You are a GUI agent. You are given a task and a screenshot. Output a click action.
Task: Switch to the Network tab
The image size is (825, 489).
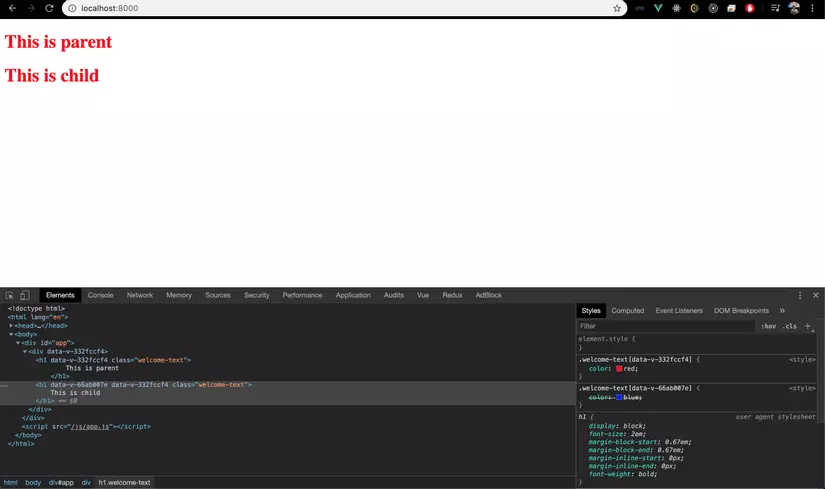tap(139, 295)
